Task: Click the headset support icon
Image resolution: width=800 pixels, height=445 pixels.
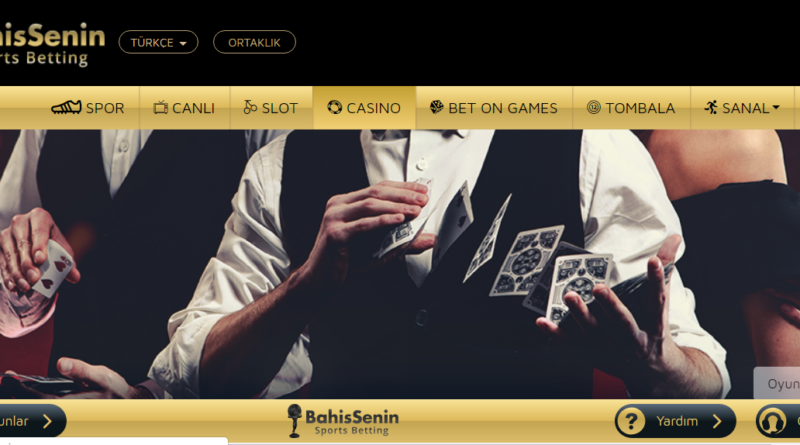Action: click(x=772, y=423)
